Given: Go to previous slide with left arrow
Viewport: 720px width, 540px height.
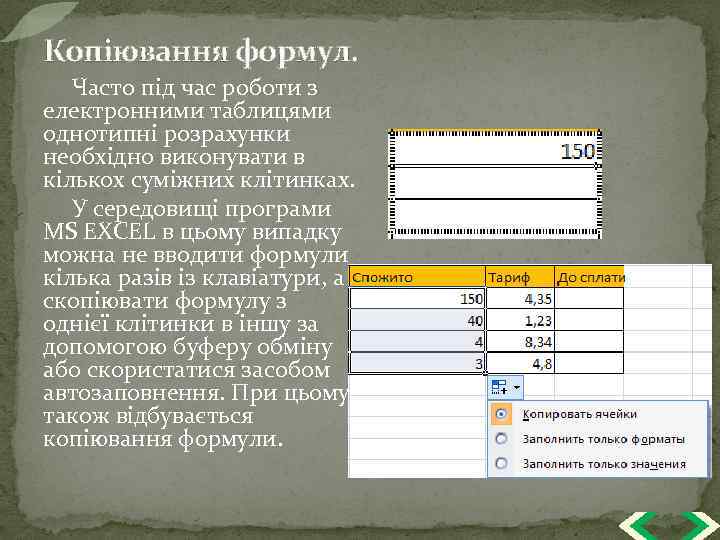Looking at the screenshot, I should pyautogui.click(x=636, y=527).
